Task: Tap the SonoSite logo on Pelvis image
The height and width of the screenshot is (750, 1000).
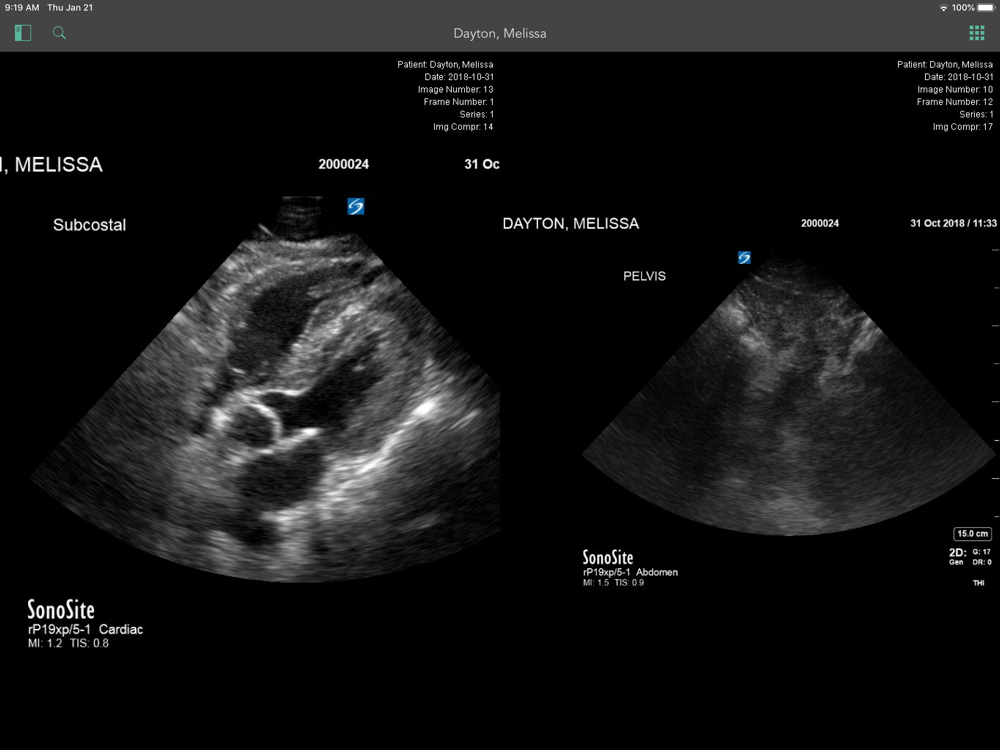Action: pos(744,258)
